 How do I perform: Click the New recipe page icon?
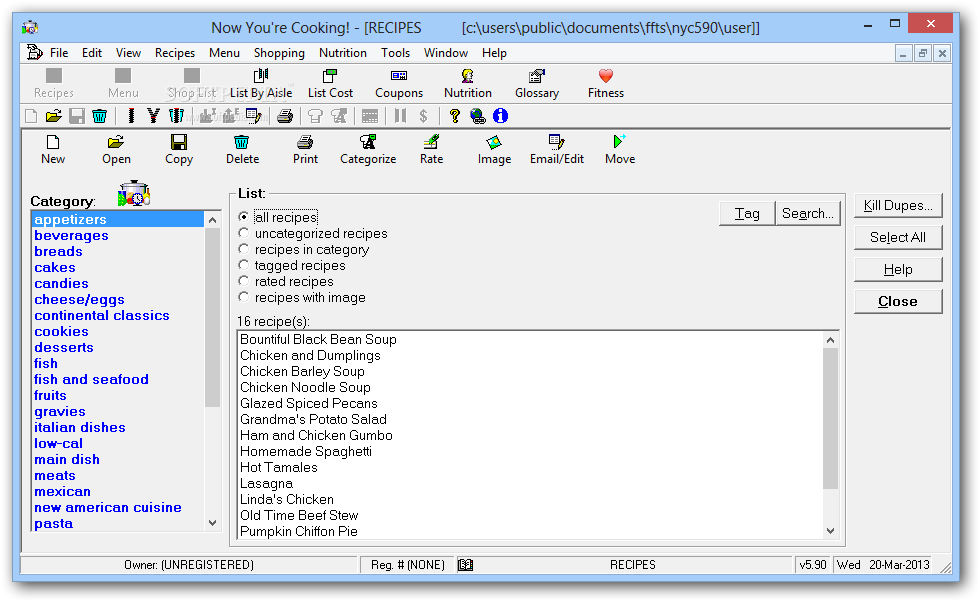53,143
